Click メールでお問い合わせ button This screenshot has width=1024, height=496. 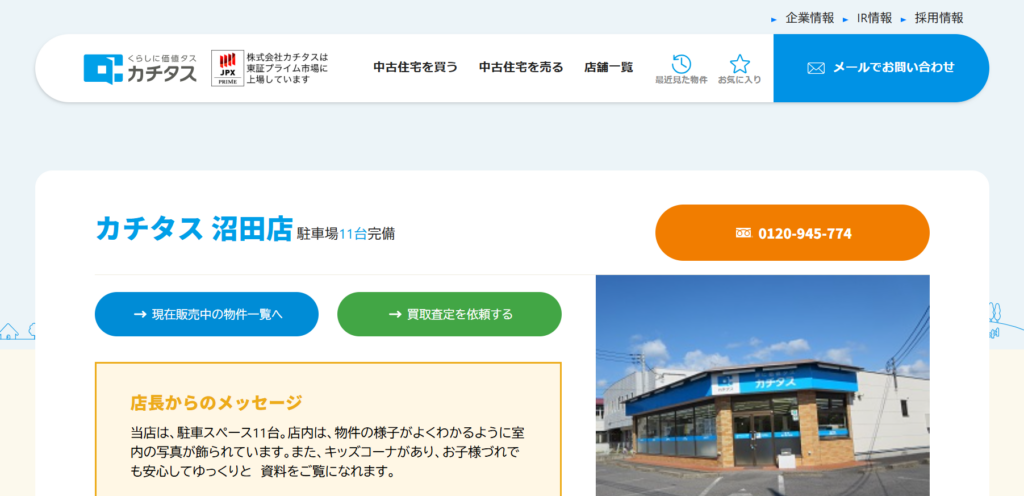(x=881, y=68)
